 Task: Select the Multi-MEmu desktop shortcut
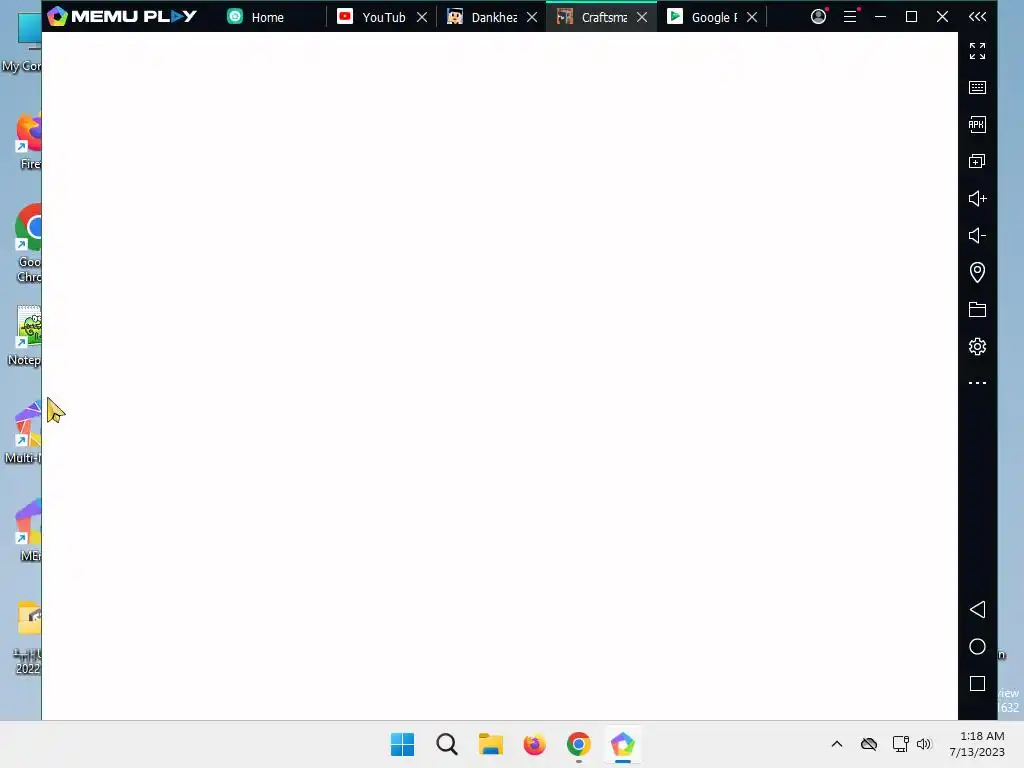point(25,434)
